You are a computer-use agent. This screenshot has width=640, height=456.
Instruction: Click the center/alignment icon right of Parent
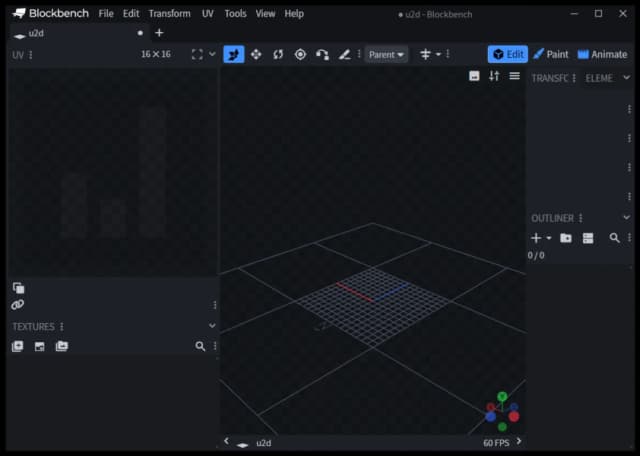click(x=425, y=54)
